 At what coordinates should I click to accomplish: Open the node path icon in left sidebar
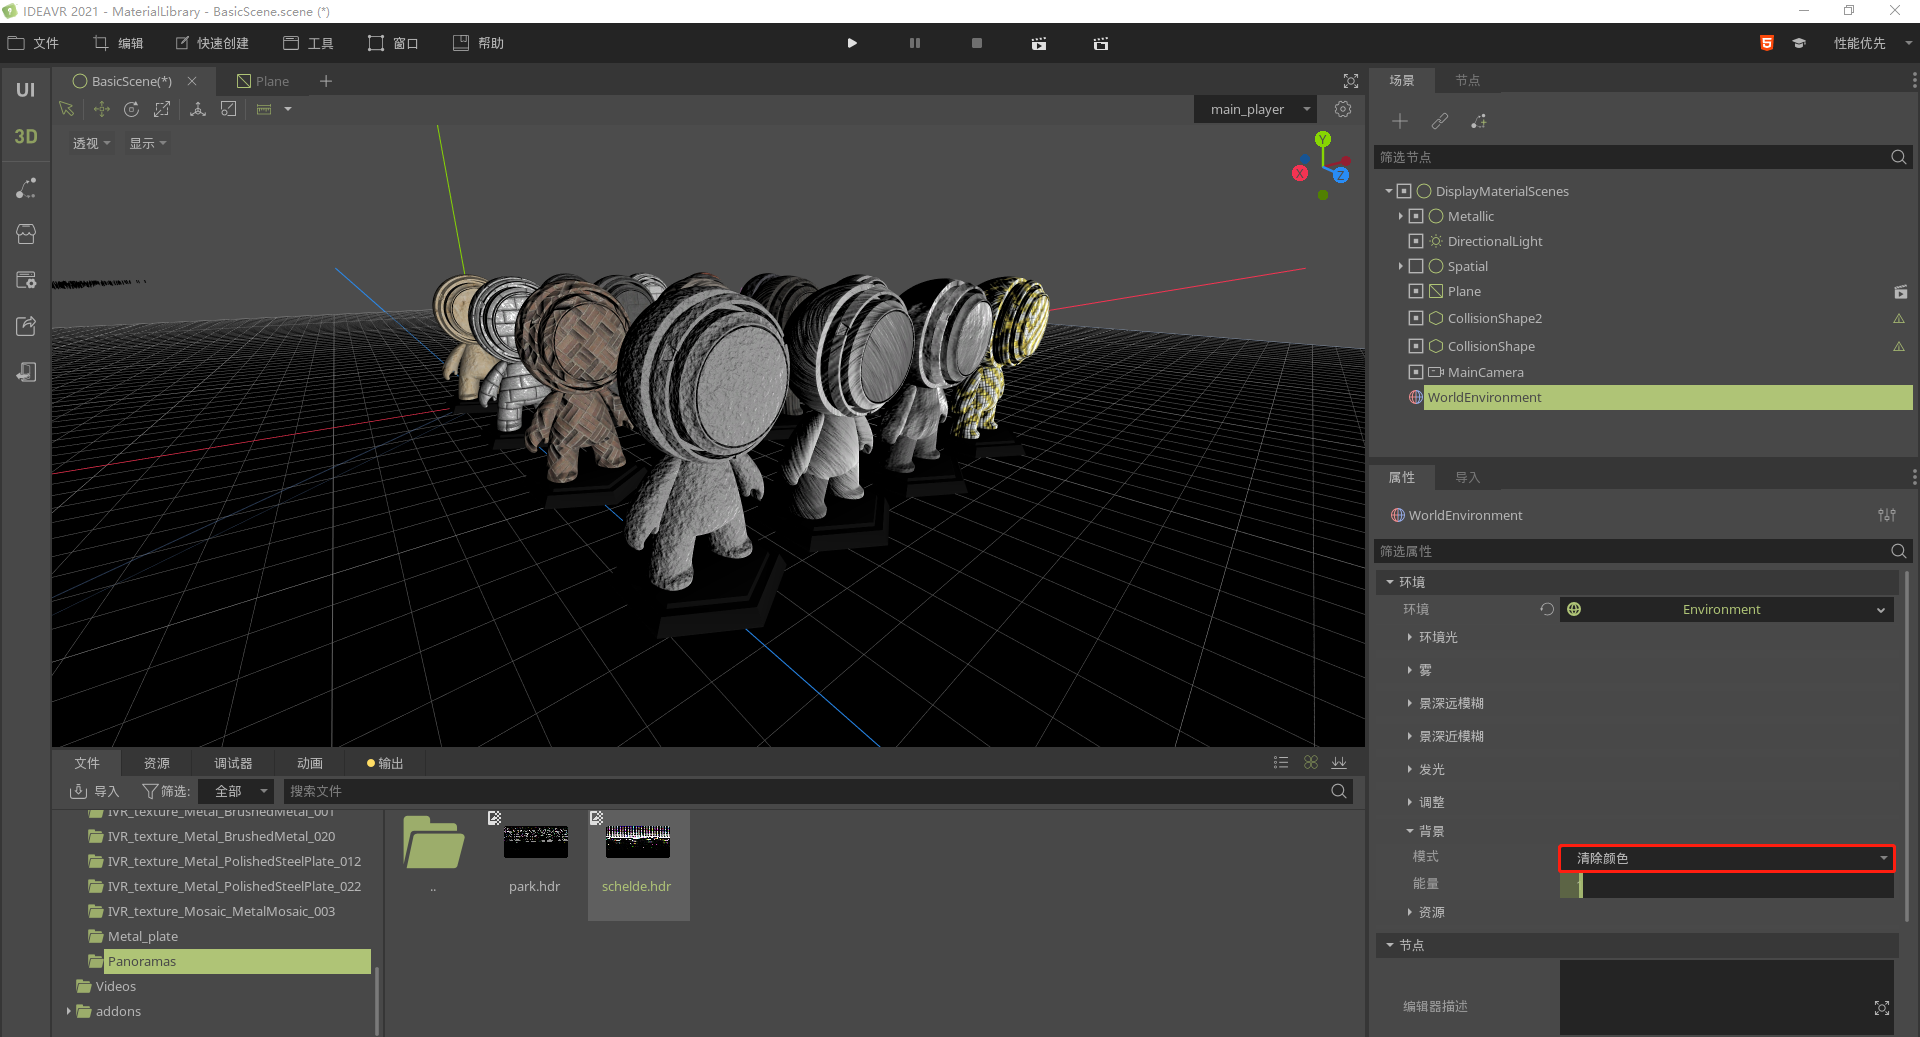(x=26, y=188)
